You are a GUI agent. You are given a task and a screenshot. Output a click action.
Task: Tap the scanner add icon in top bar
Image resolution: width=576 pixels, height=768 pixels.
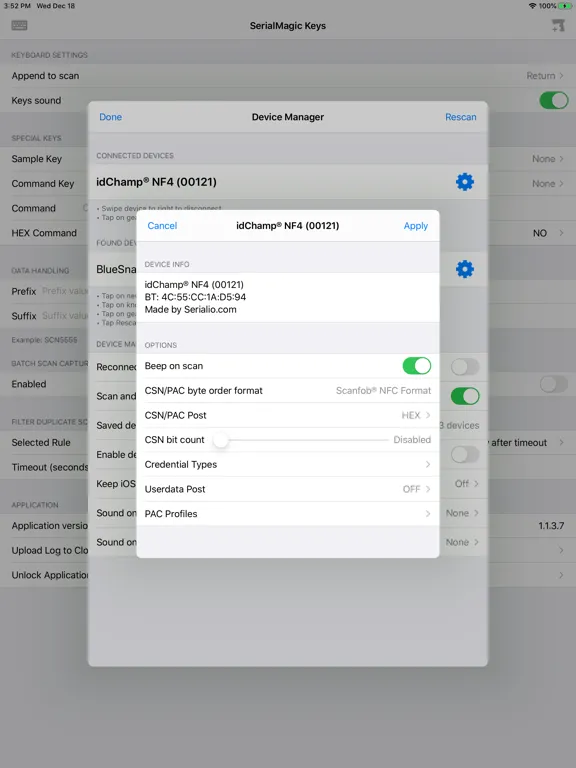pyautogui.click(x=557, y=25)
